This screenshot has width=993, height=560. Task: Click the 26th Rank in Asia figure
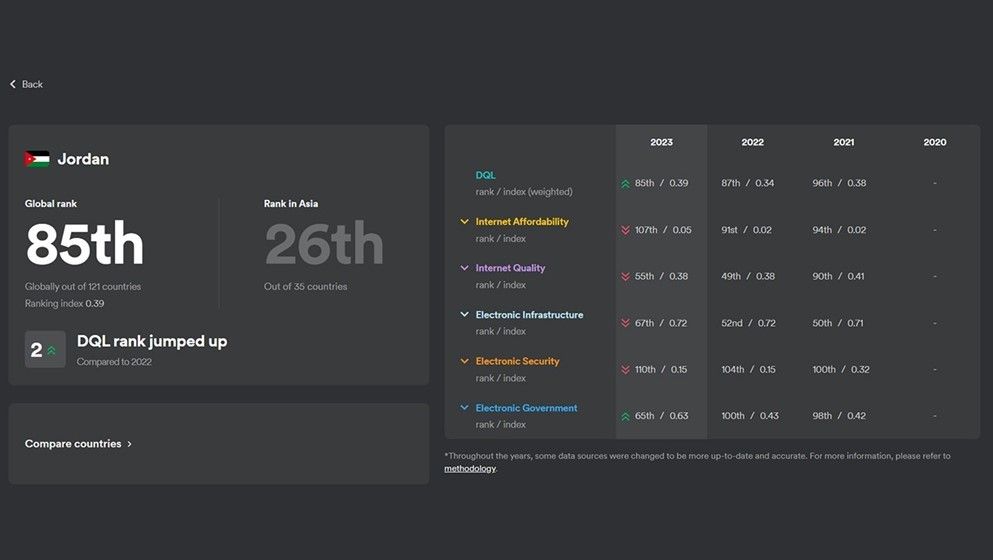tap(324, 243)
